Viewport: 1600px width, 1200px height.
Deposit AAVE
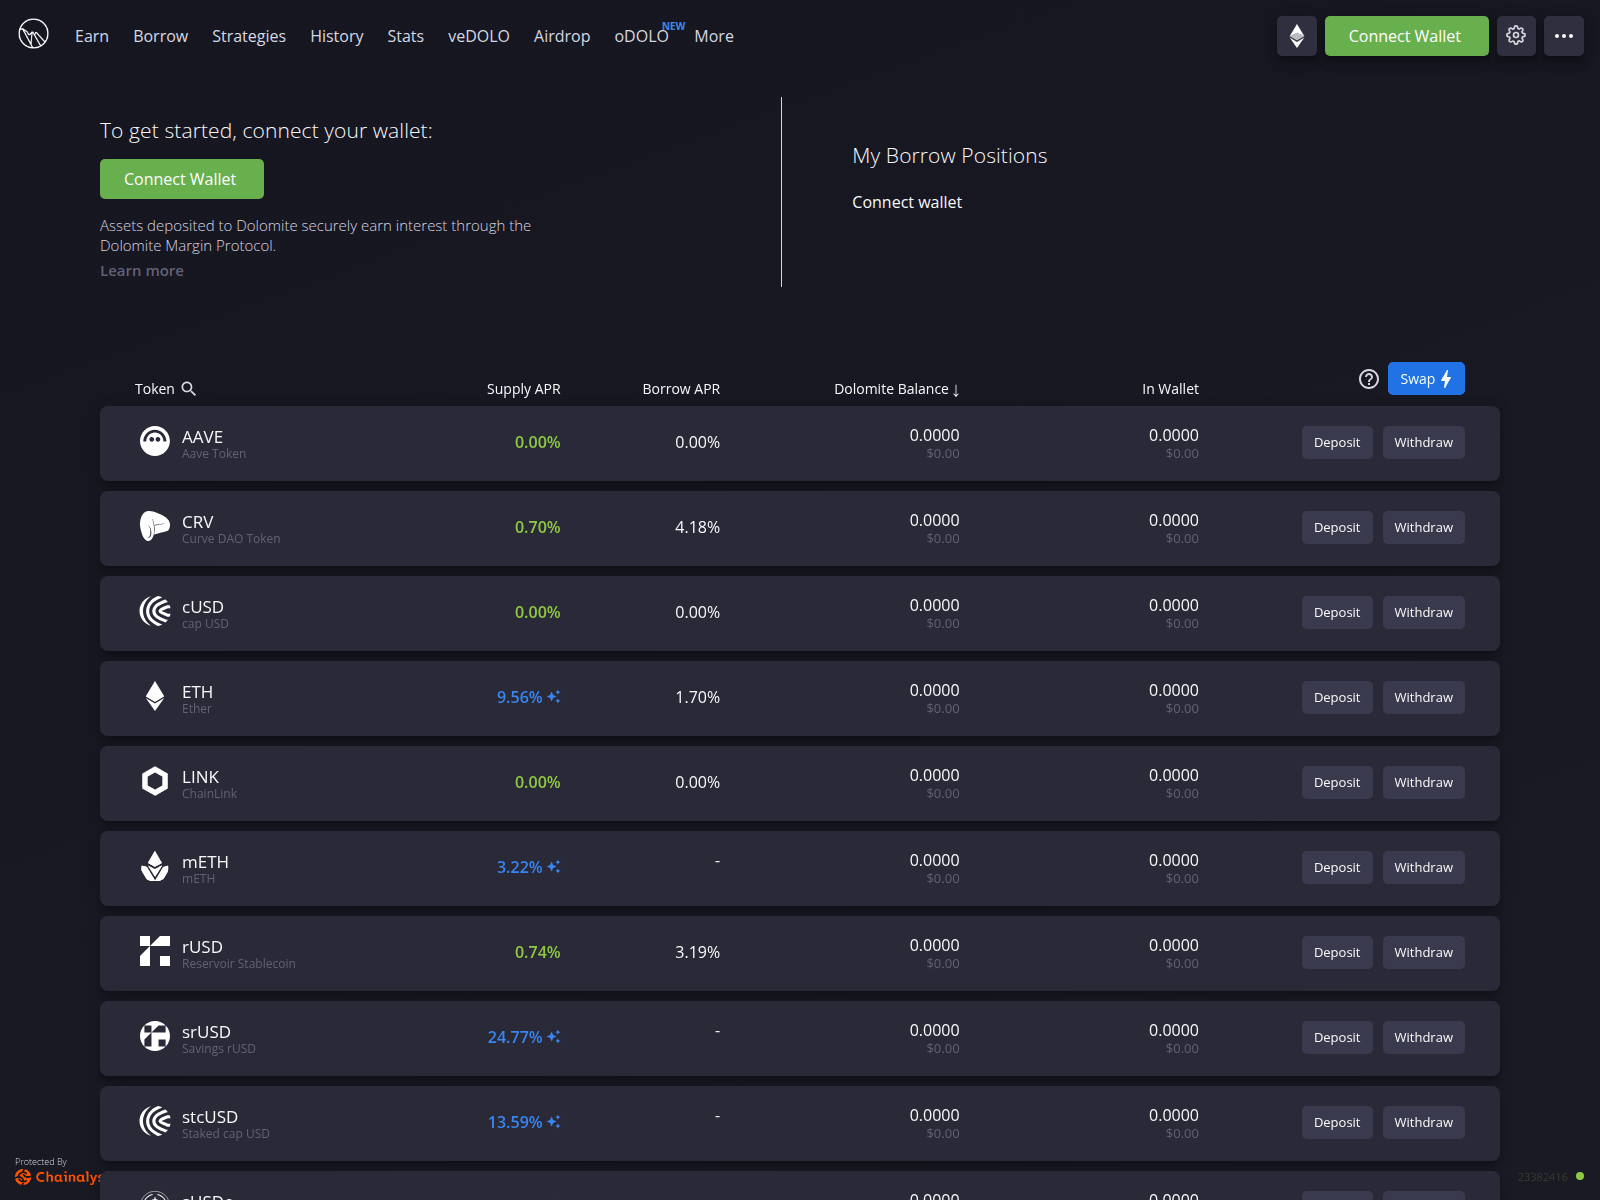coord(1337,442)
